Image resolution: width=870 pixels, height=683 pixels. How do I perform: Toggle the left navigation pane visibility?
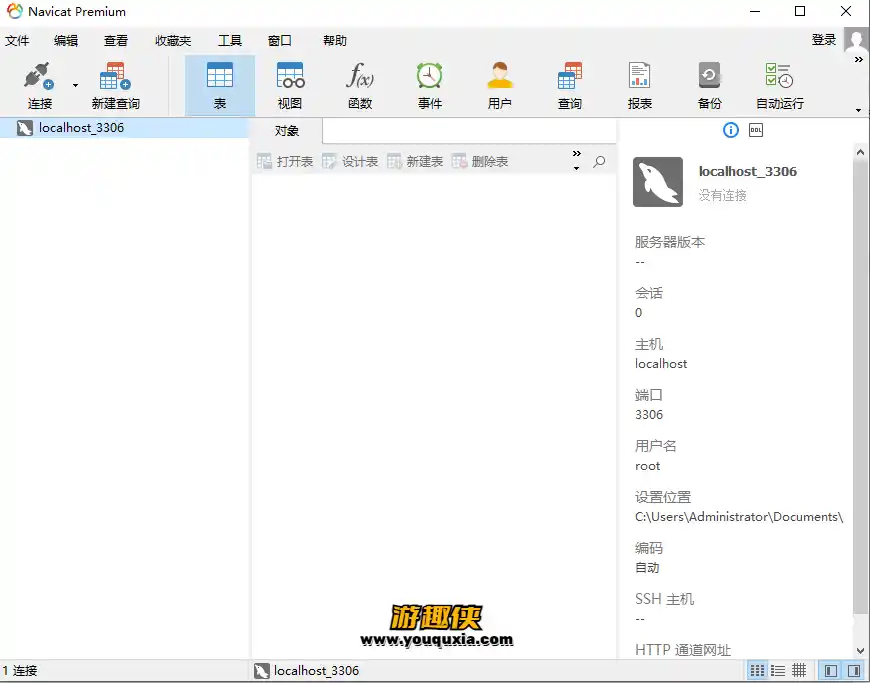(831, 671)
